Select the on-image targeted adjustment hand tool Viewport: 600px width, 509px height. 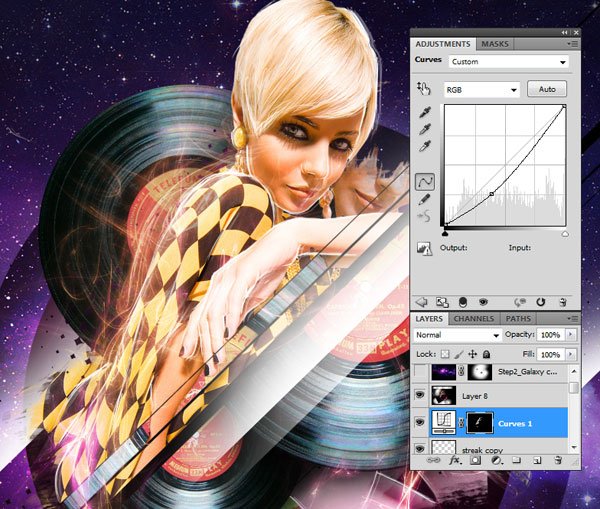(424, 89)
